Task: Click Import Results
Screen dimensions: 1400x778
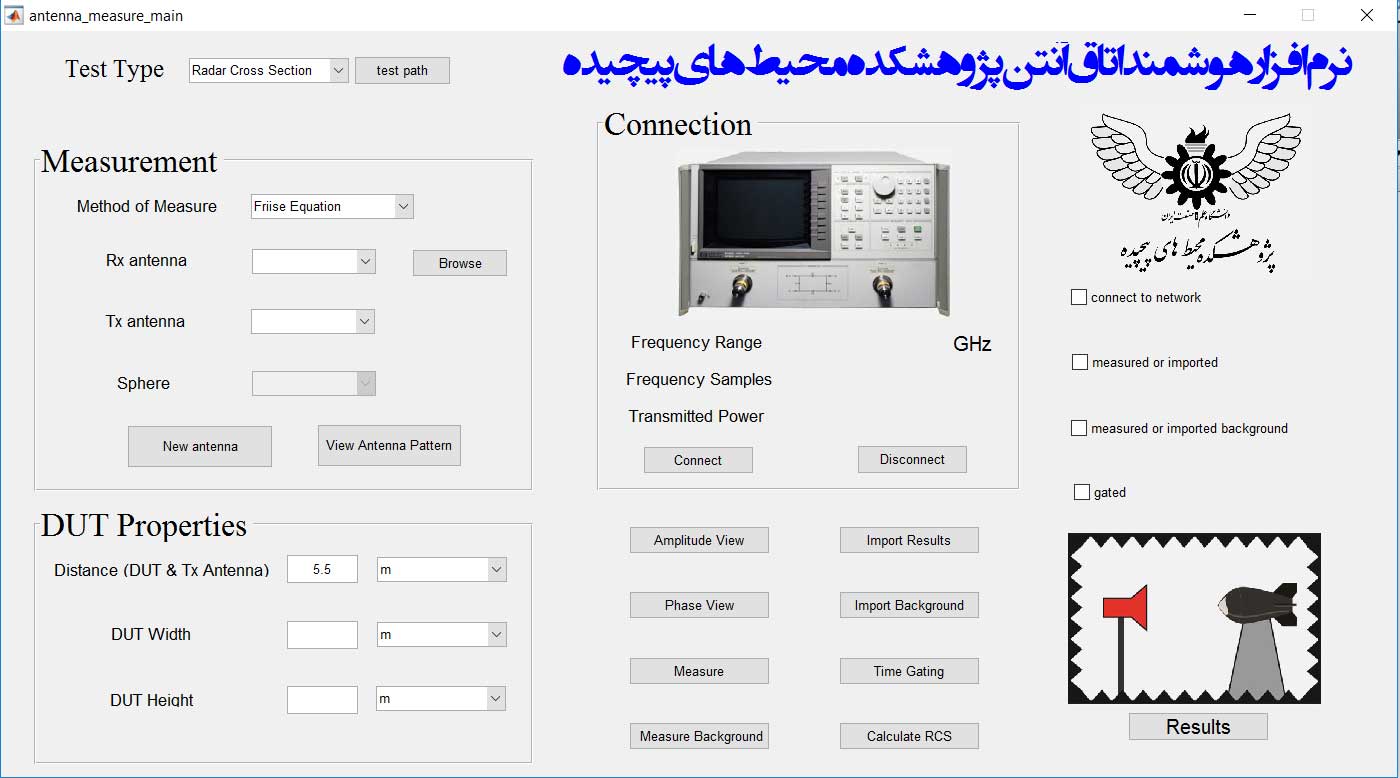Action: tap(909, 540)
